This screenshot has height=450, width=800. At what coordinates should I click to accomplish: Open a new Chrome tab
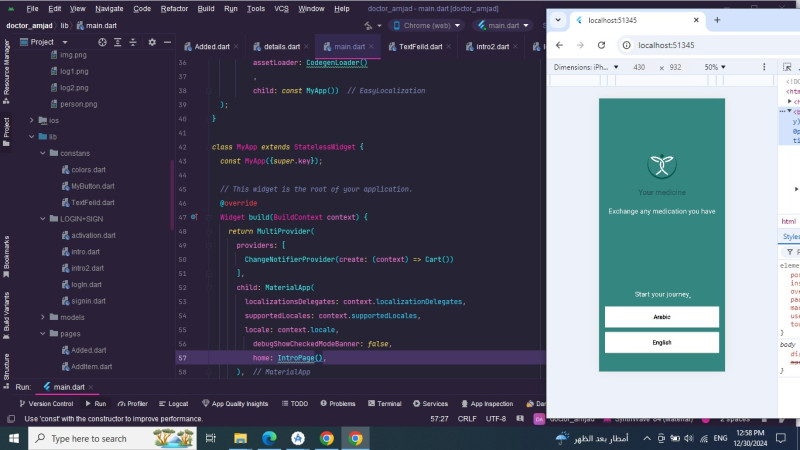point(717,20)
